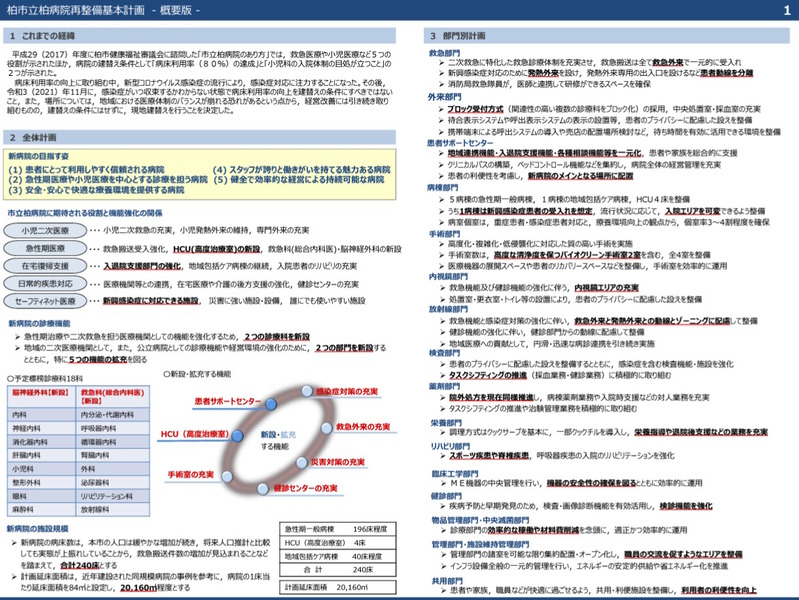Click the circle node beside 救急外来の充実
799x600 pixels.
(x=327, y=428)
